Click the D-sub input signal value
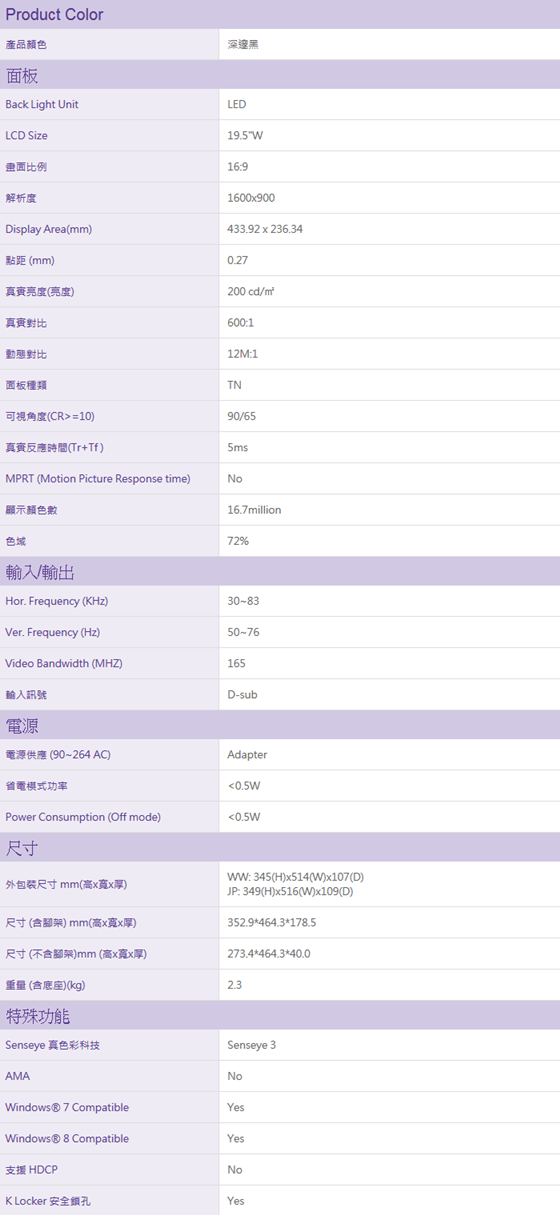The width and height of the screenshot is (560, 1215). [x=242, y=695]
